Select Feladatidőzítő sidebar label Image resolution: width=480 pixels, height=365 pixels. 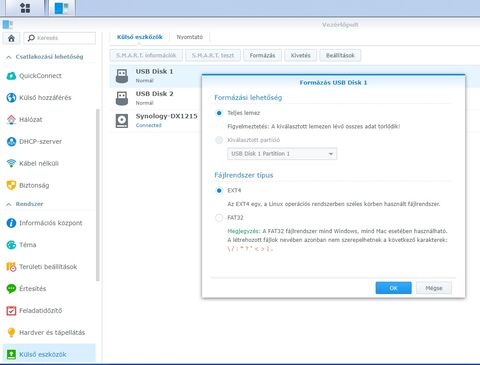point(41,311)
